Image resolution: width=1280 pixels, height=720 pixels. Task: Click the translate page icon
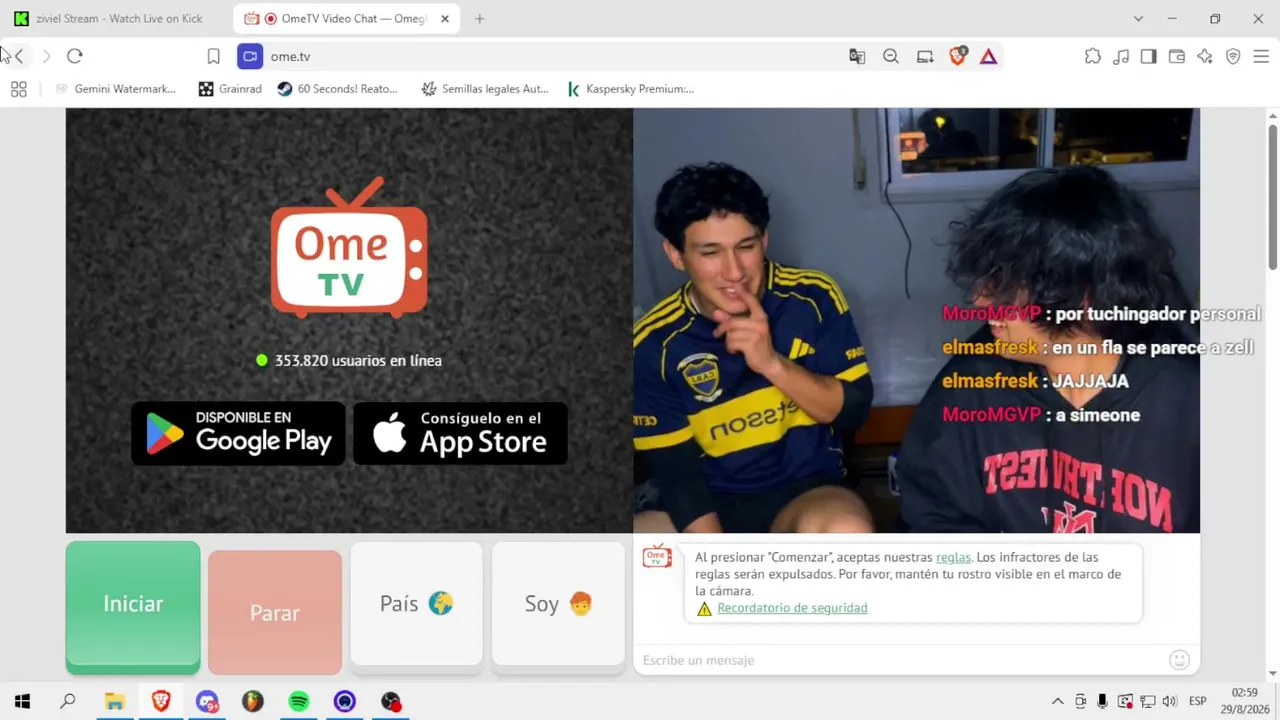[x=857, y=57]
